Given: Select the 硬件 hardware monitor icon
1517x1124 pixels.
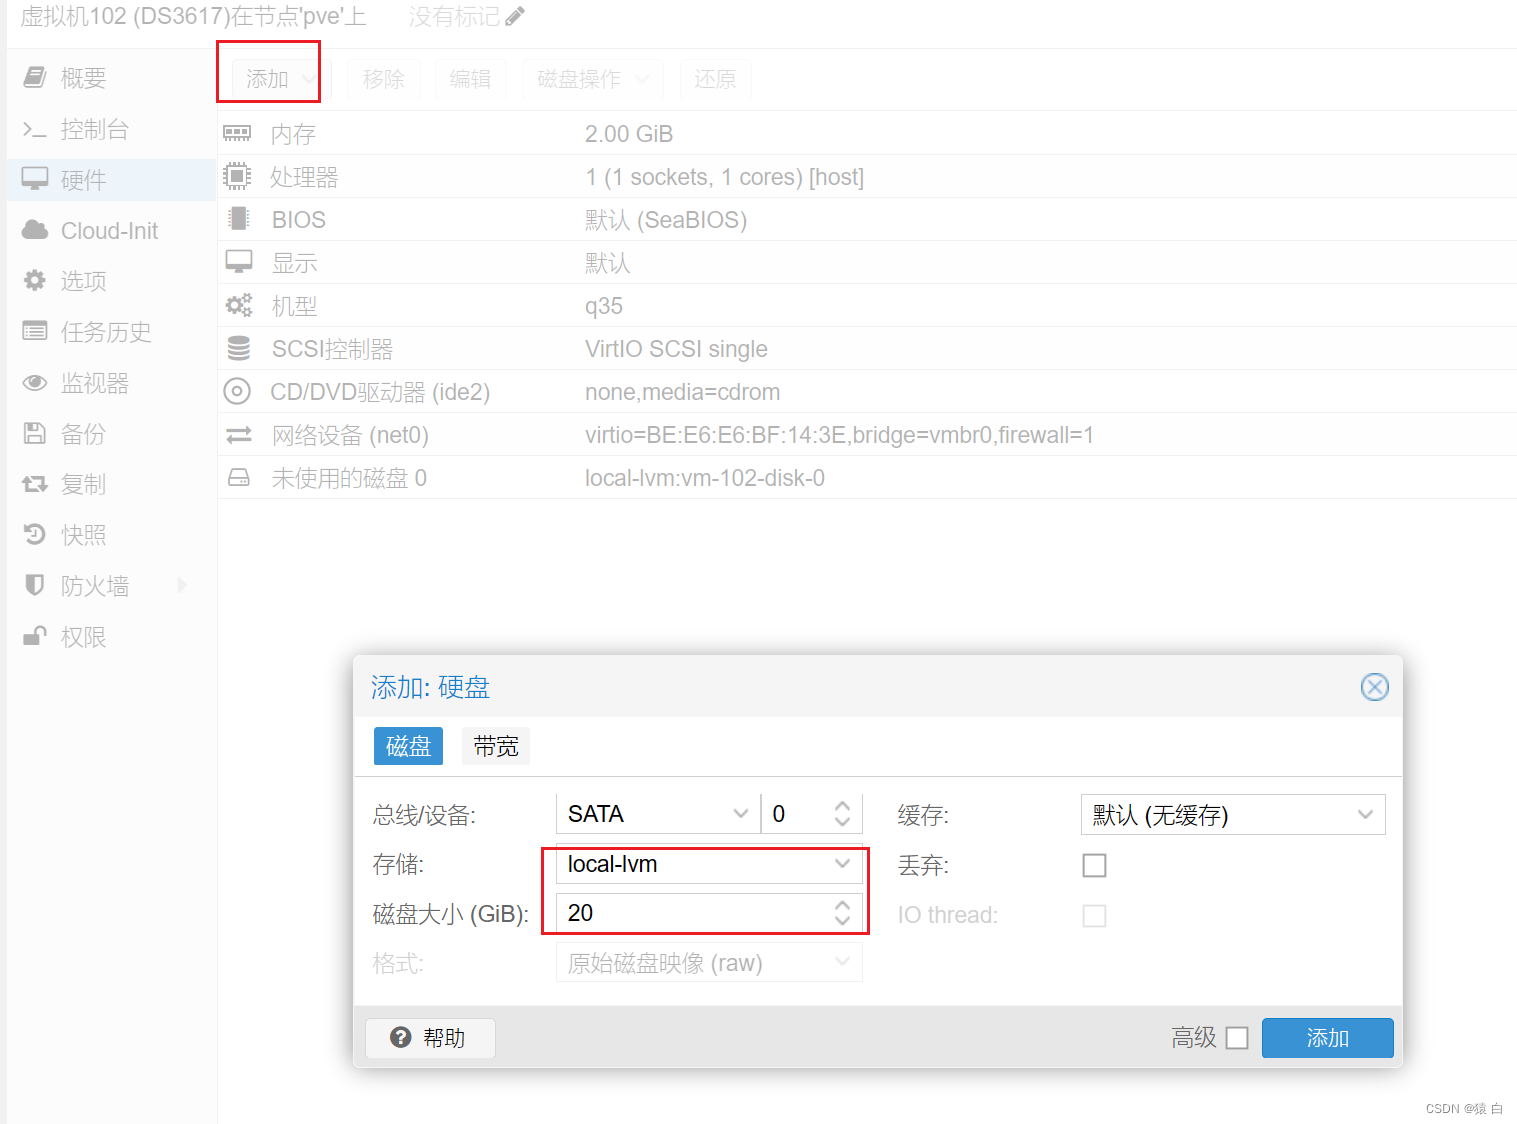Looking at the screenshot, I should pyautogui.click(x=35, y=179).
